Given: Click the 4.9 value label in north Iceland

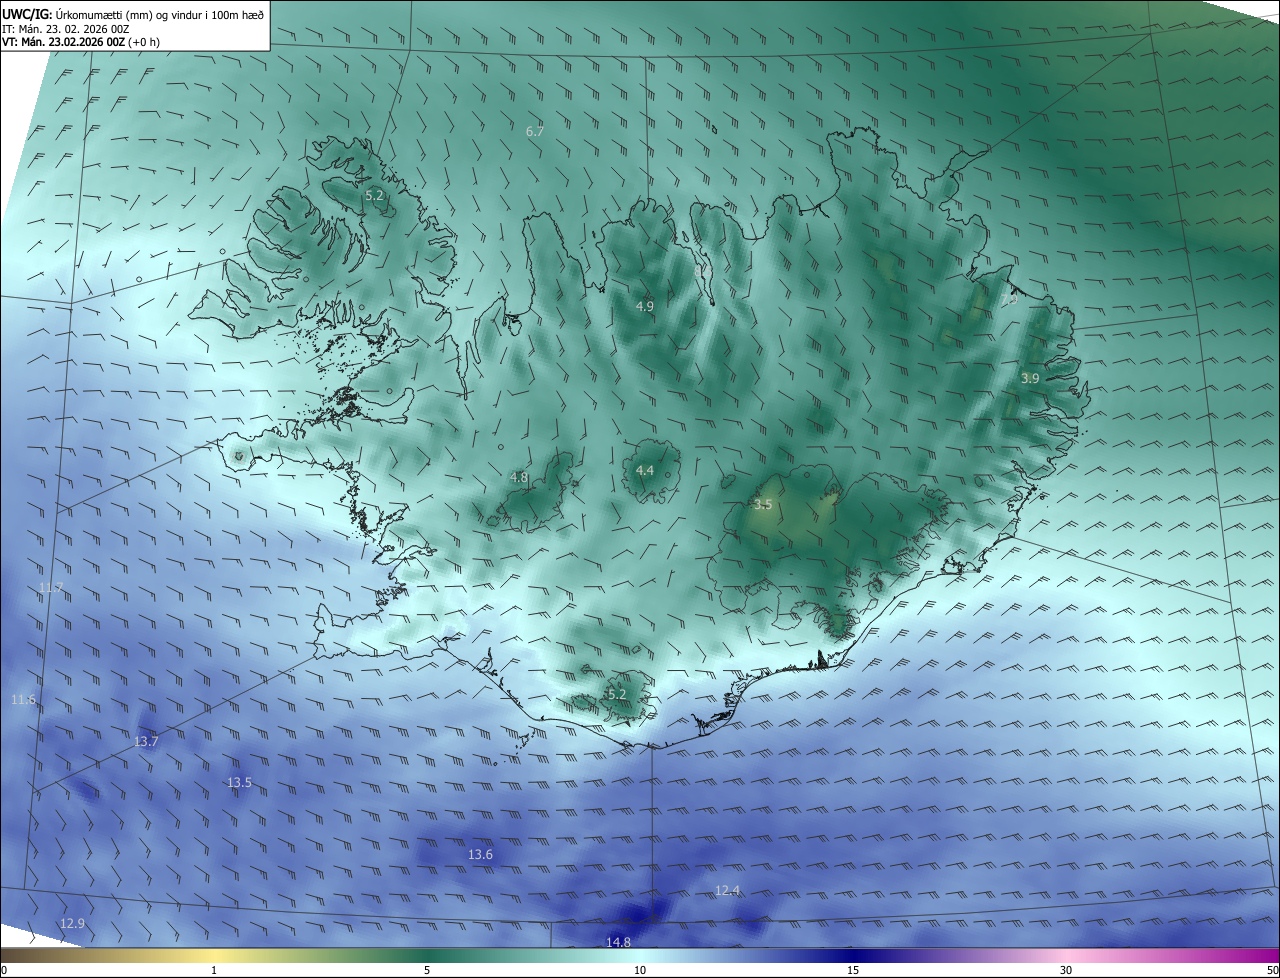Looking at the screenshot, I should [645, 306].
